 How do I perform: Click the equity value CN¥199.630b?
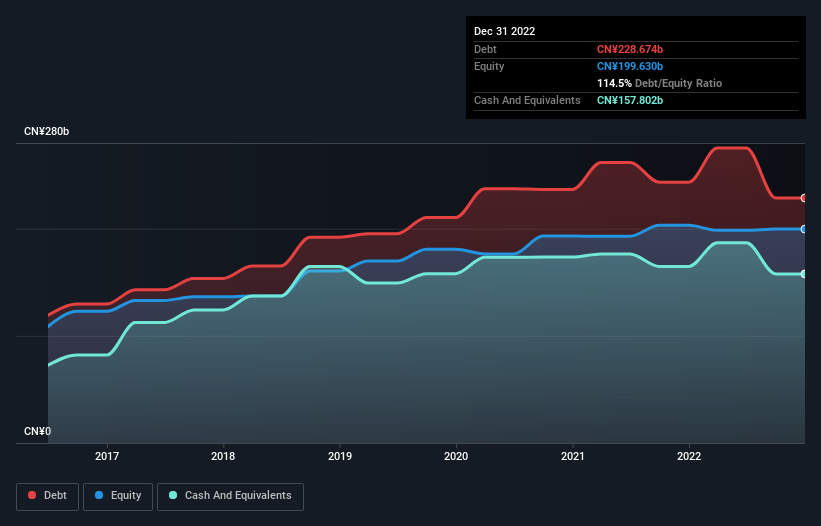tap(630, 66)
